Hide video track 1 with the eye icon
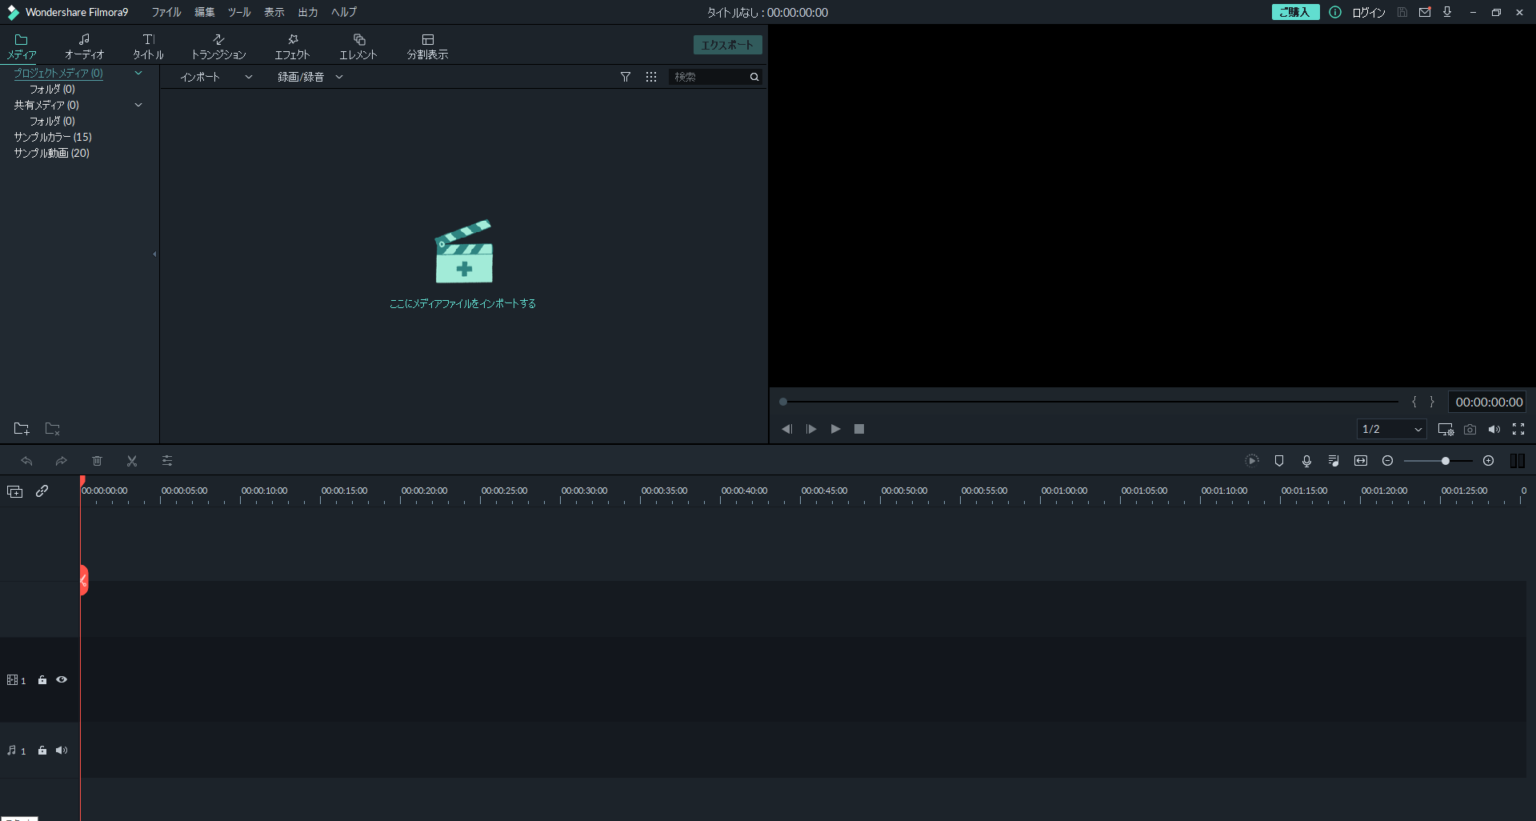The image size is (1536, 821). (61, 679)
